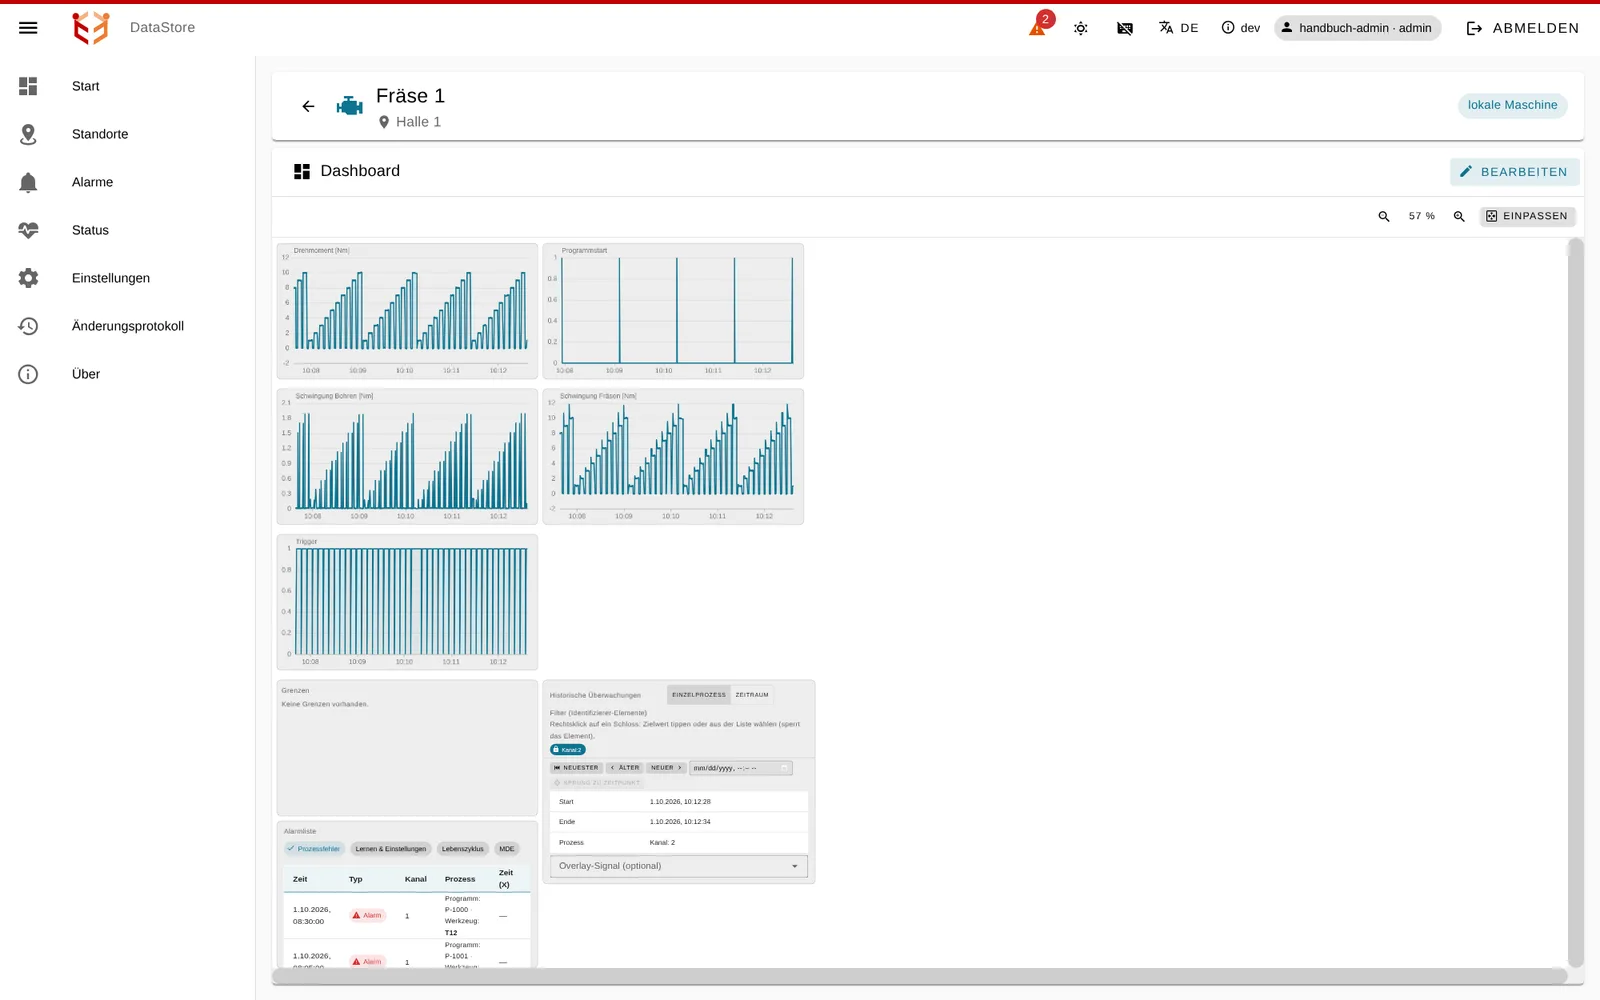Click the 57 % zoom value

coord(1421,216)
